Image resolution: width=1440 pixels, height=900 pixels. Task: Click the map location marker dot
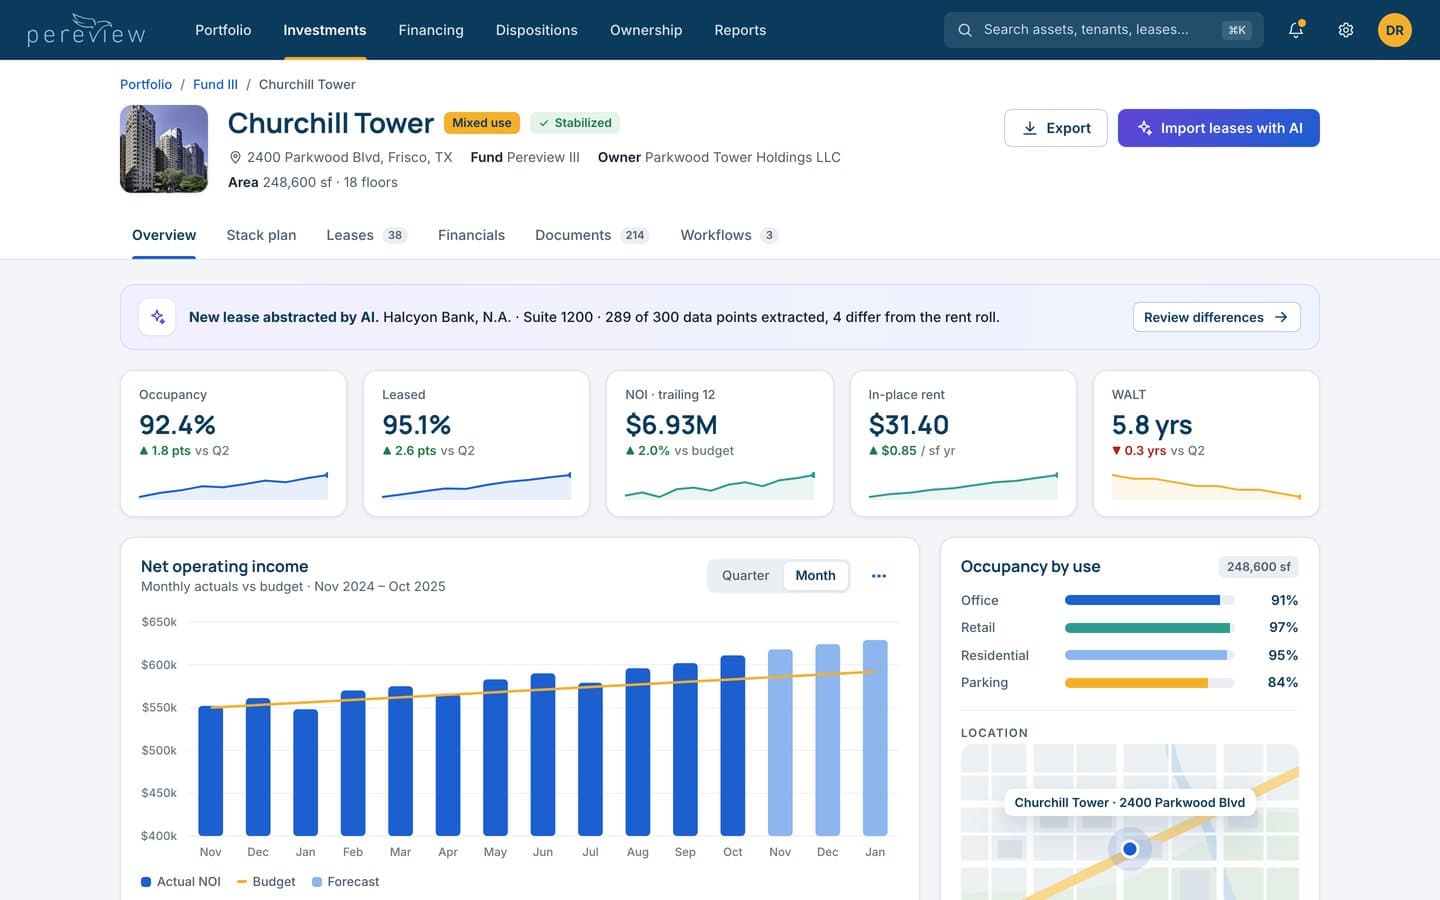(x=1130, y=849)
